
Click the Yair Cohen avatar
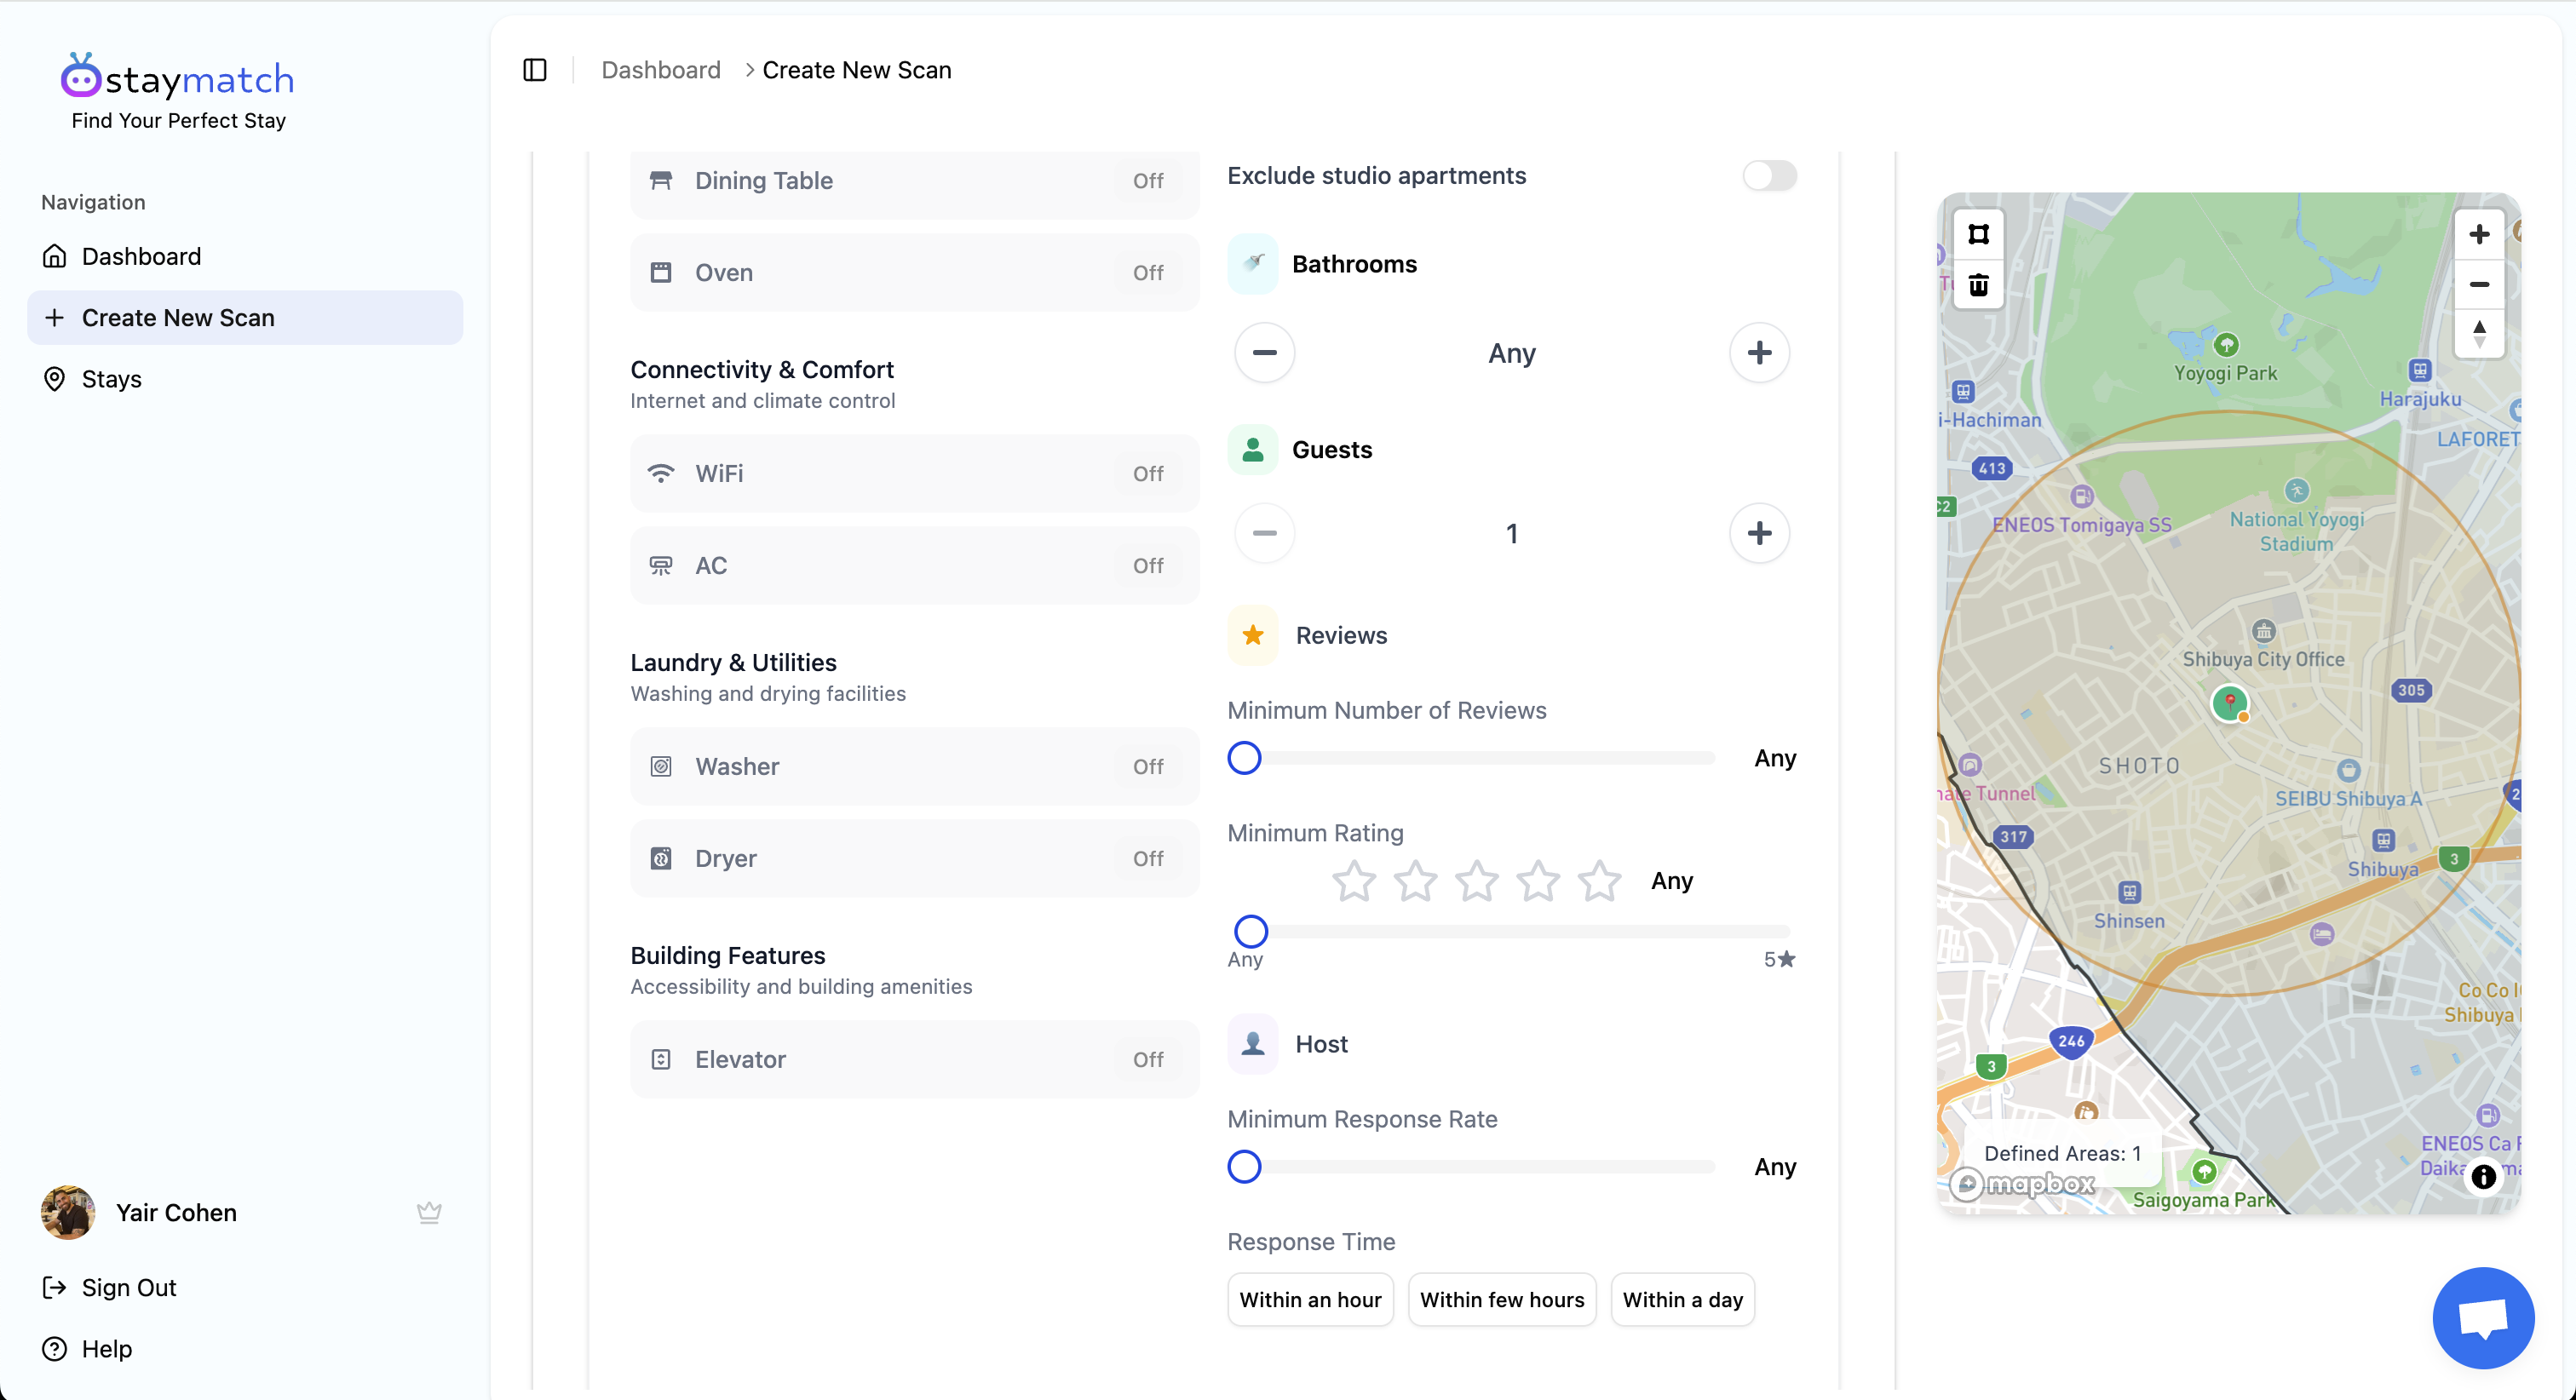(x=68, y=1212)
